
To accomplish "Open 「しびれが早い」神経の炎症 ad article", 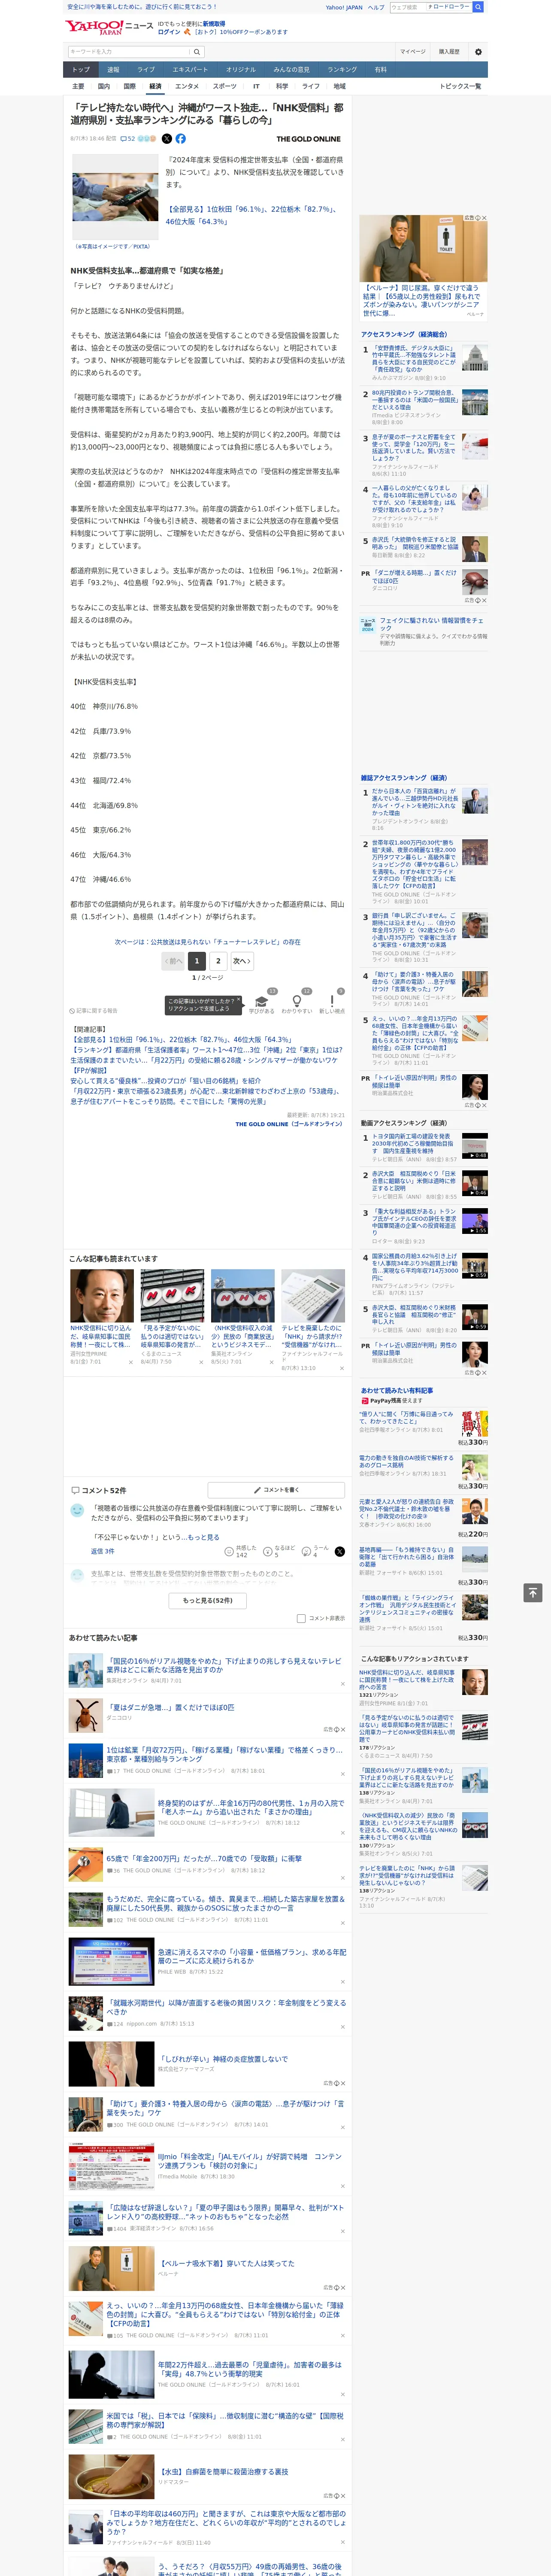I will [223, 2059].
